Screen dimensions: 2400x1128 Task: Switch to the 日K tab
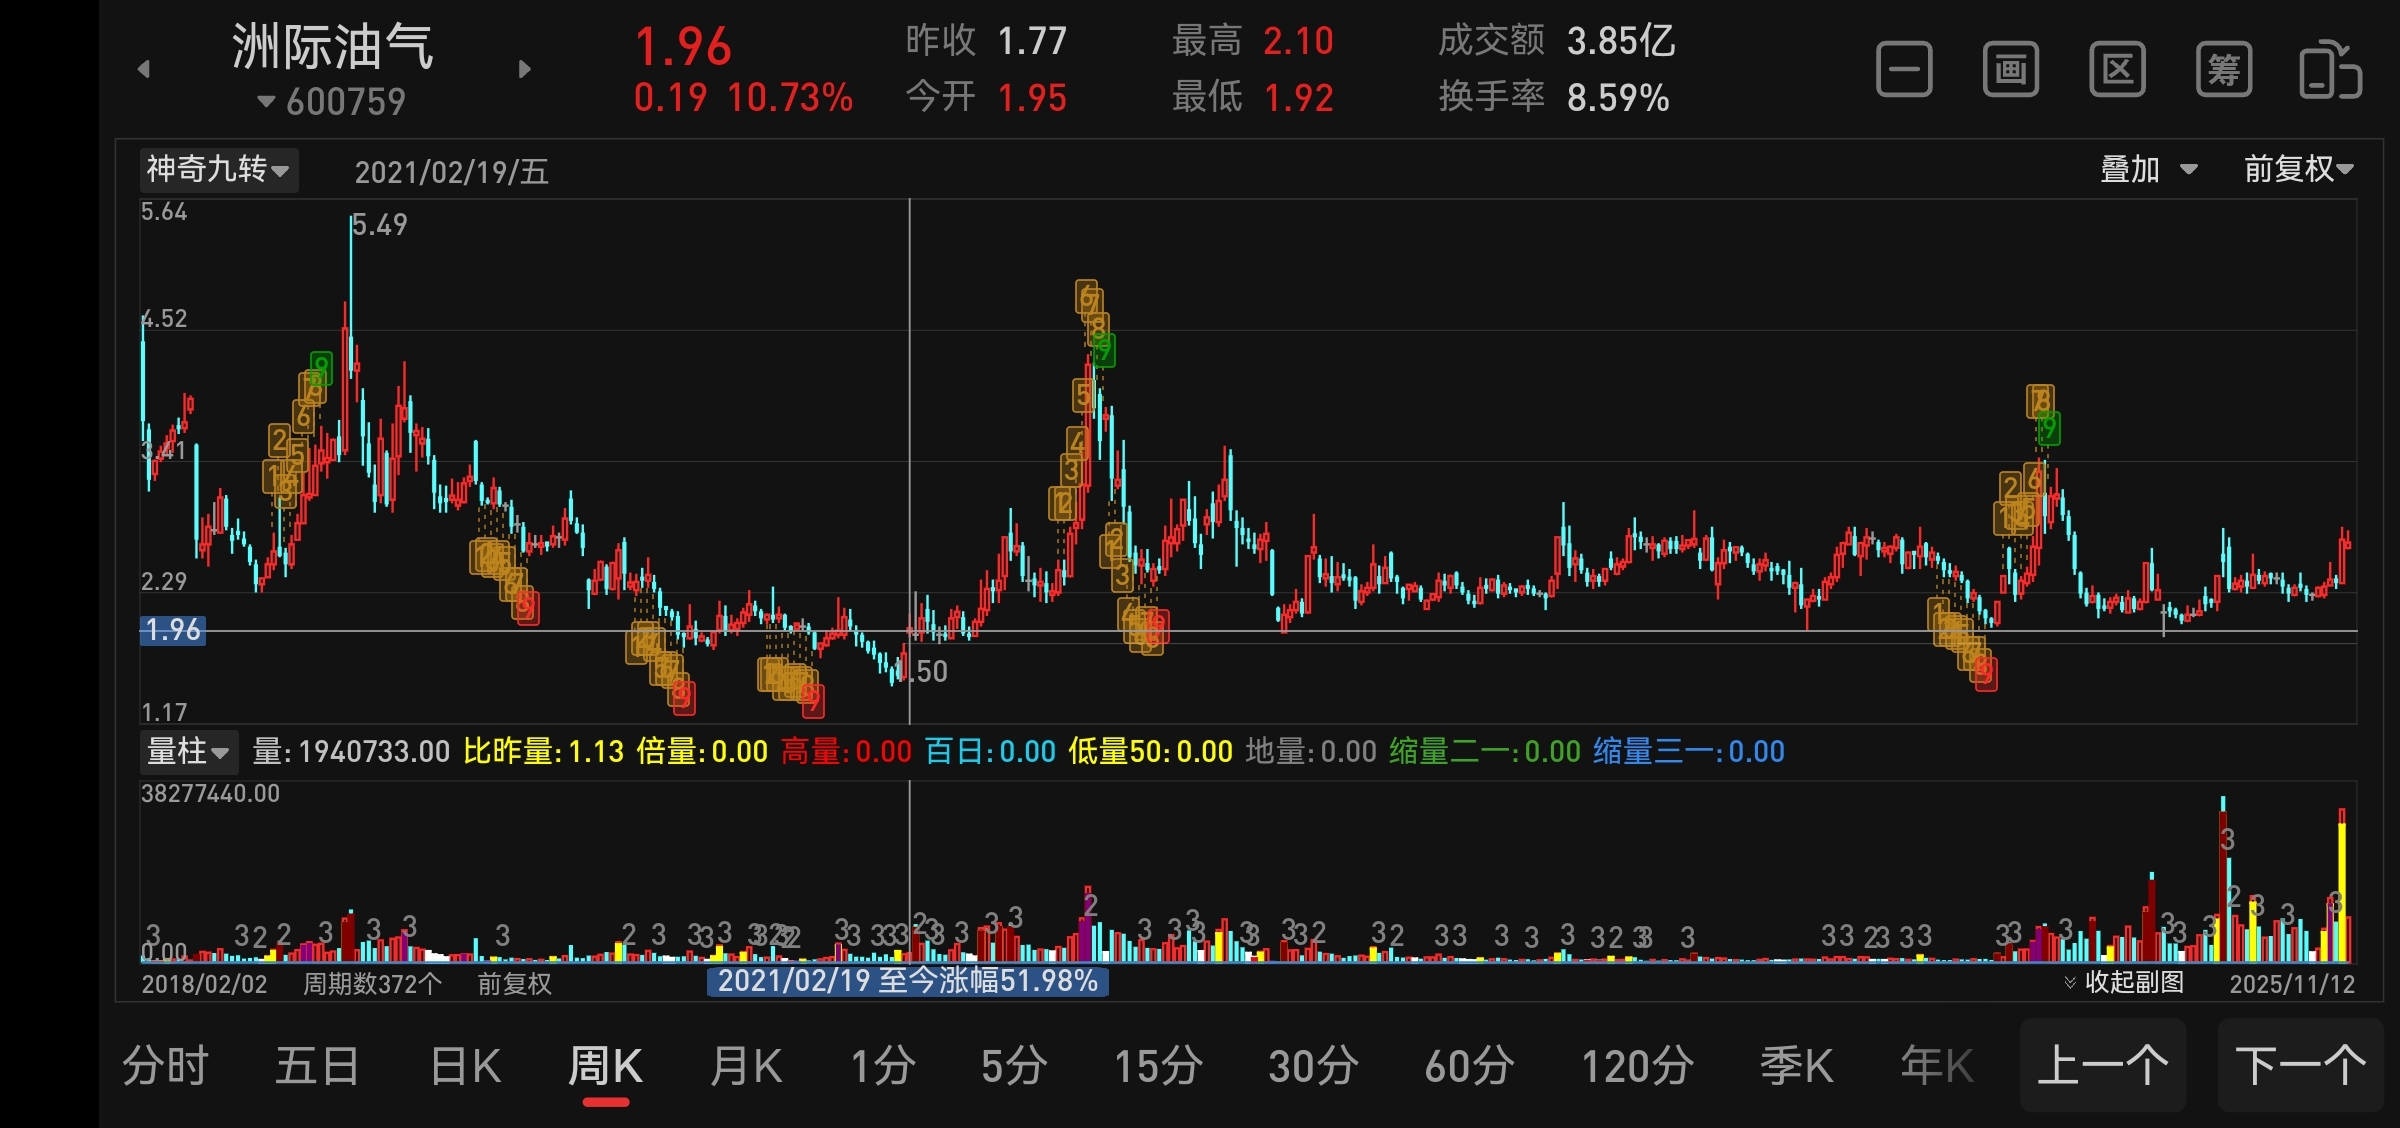click(x=465, y=1066)
